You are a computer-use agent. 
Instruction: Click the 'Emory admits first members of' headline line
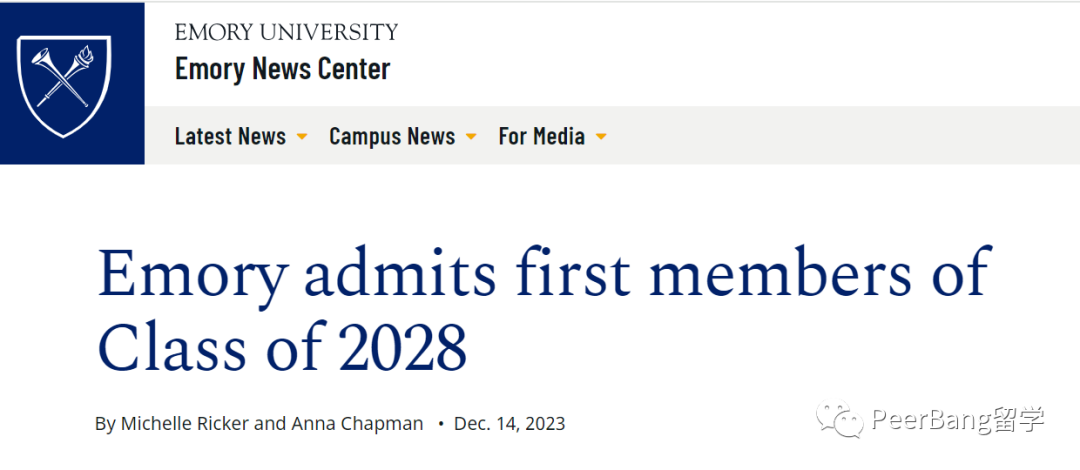coord(545,274)
